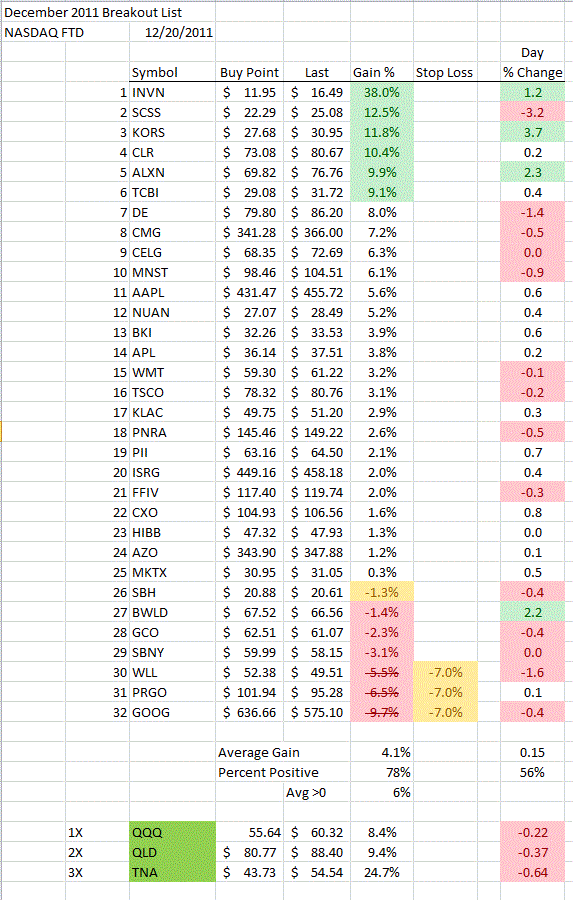The width and height of the screenshot is (573, 900).
Task: Select the 'Buy Point' header cell
Action: [x=249, y=72]
